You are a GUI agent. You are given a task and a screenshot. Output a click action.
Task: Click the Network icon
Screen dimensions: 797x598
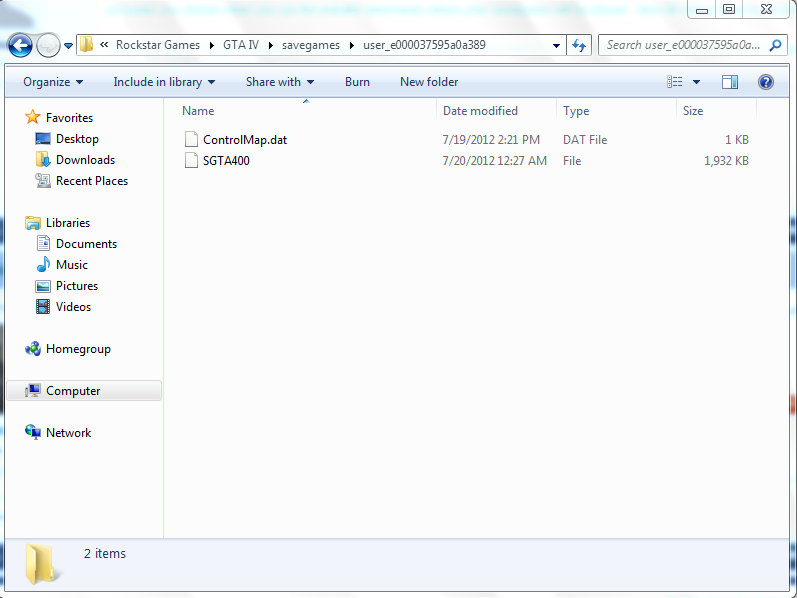(33, 432)
